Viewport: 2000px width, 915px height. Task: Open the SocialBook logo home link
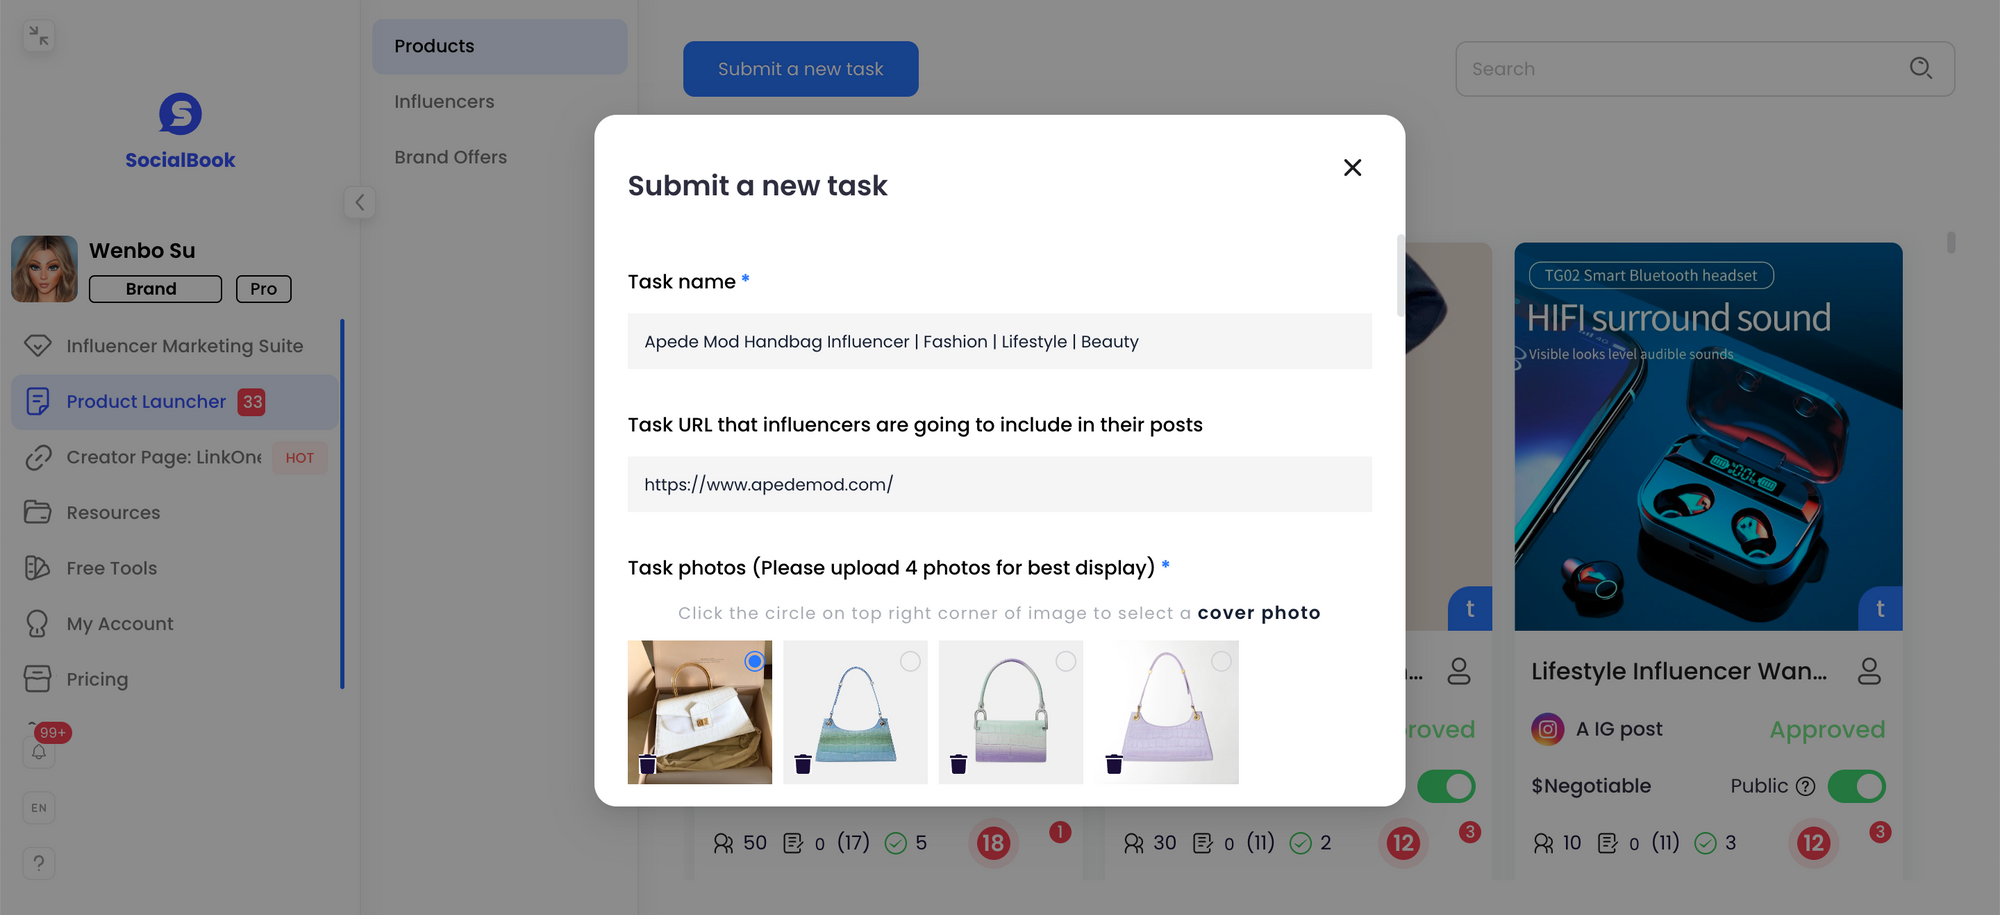[180, 131]
